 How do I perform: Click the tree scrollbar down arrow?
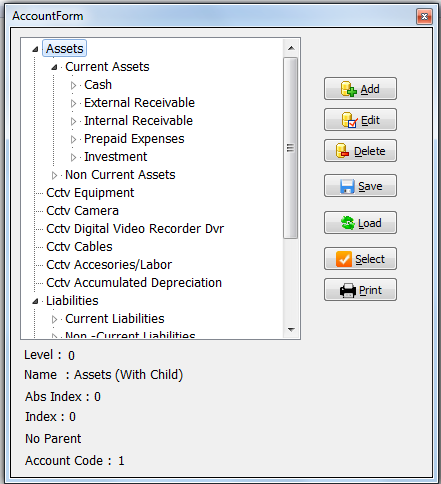pyautogui.click(x=291, y=330)
